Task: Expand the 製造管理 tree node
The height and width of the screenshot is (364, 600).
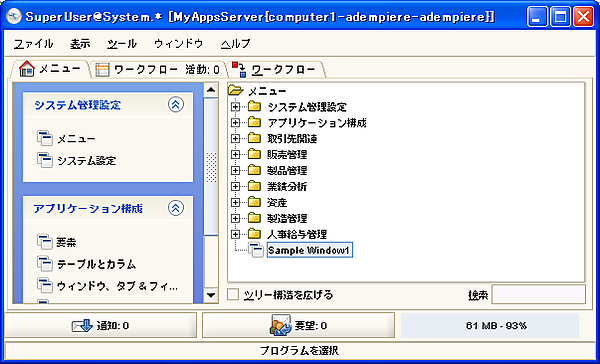Action: [236, 218]
